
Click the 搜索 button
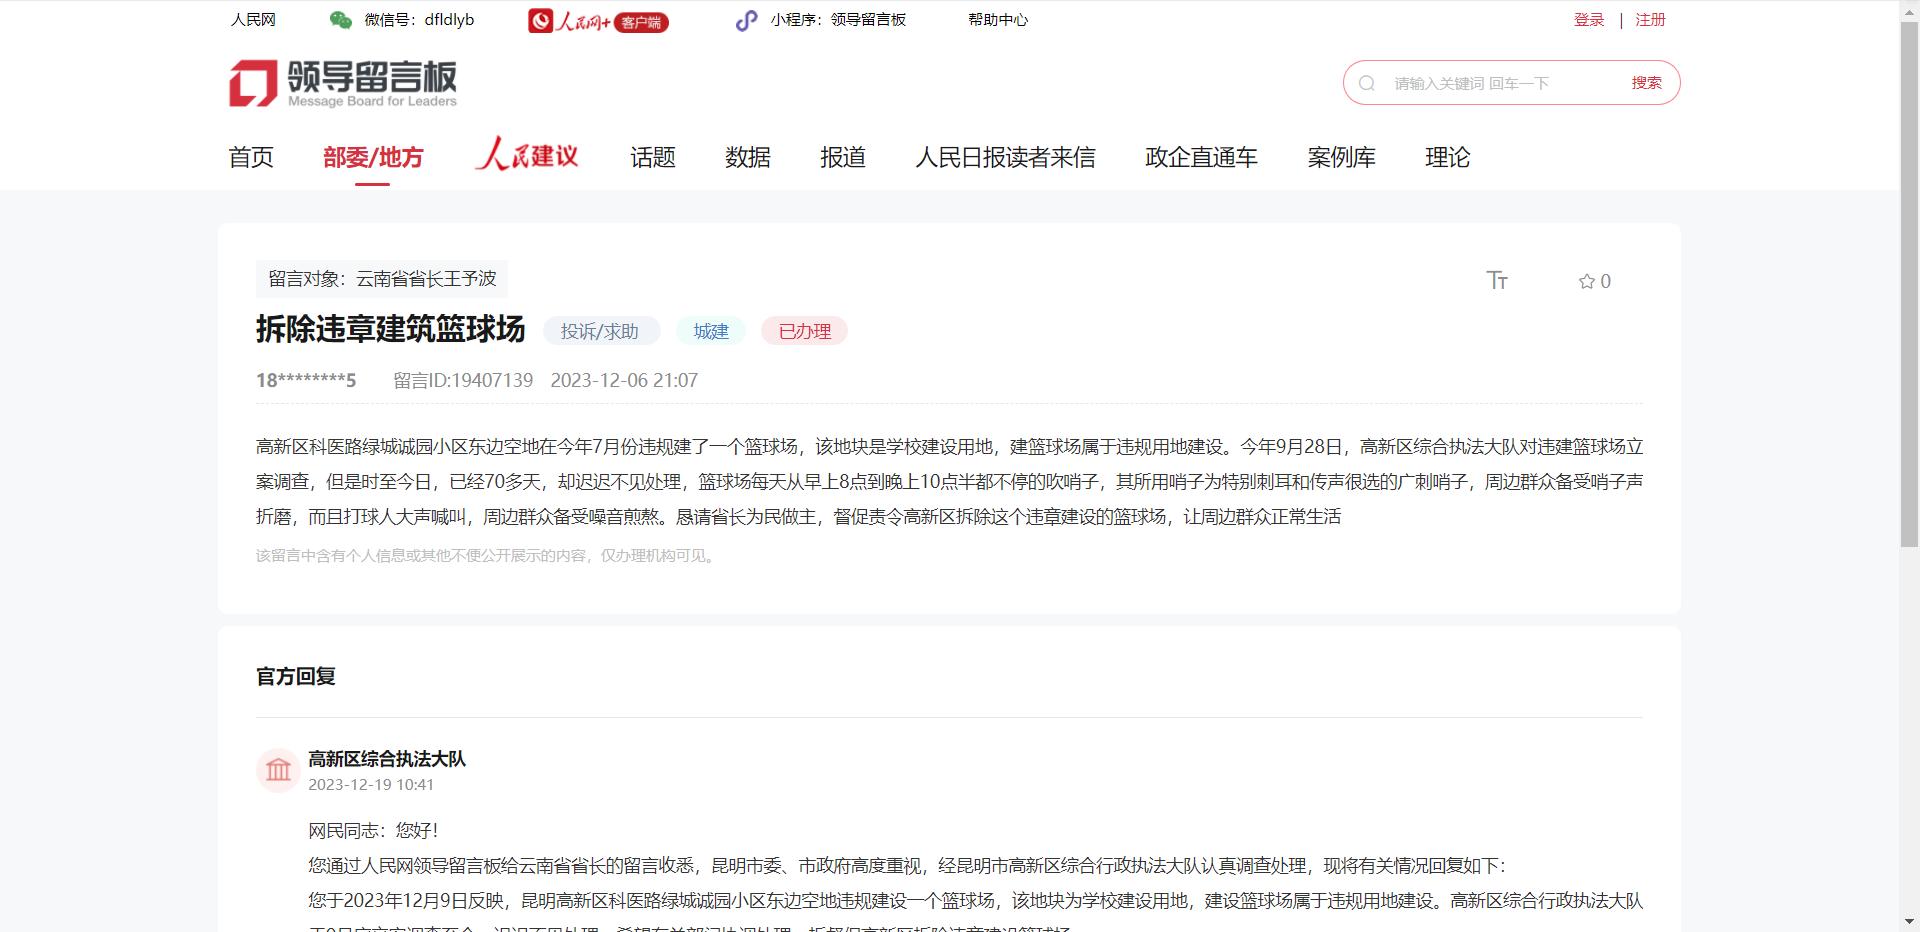1647,82
